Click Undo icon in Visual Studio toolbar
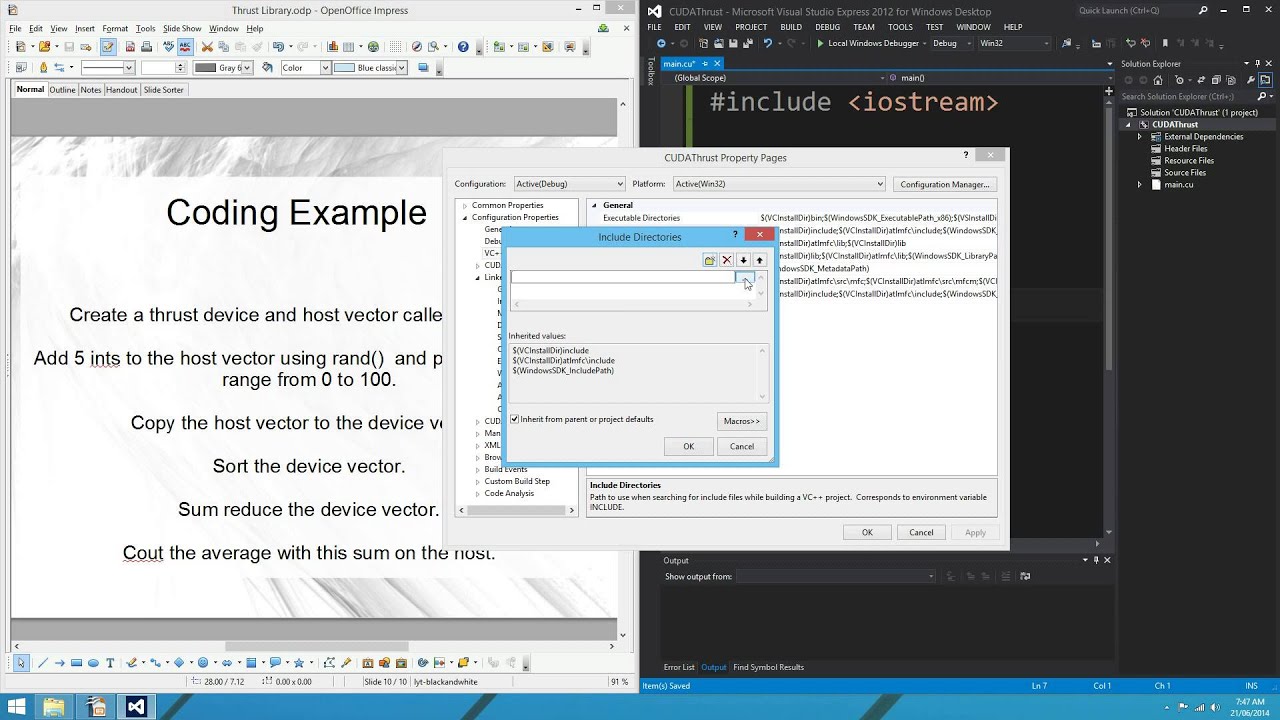Image resolution: width=1280 pixels, height=720 pixels. coord(768,43)
